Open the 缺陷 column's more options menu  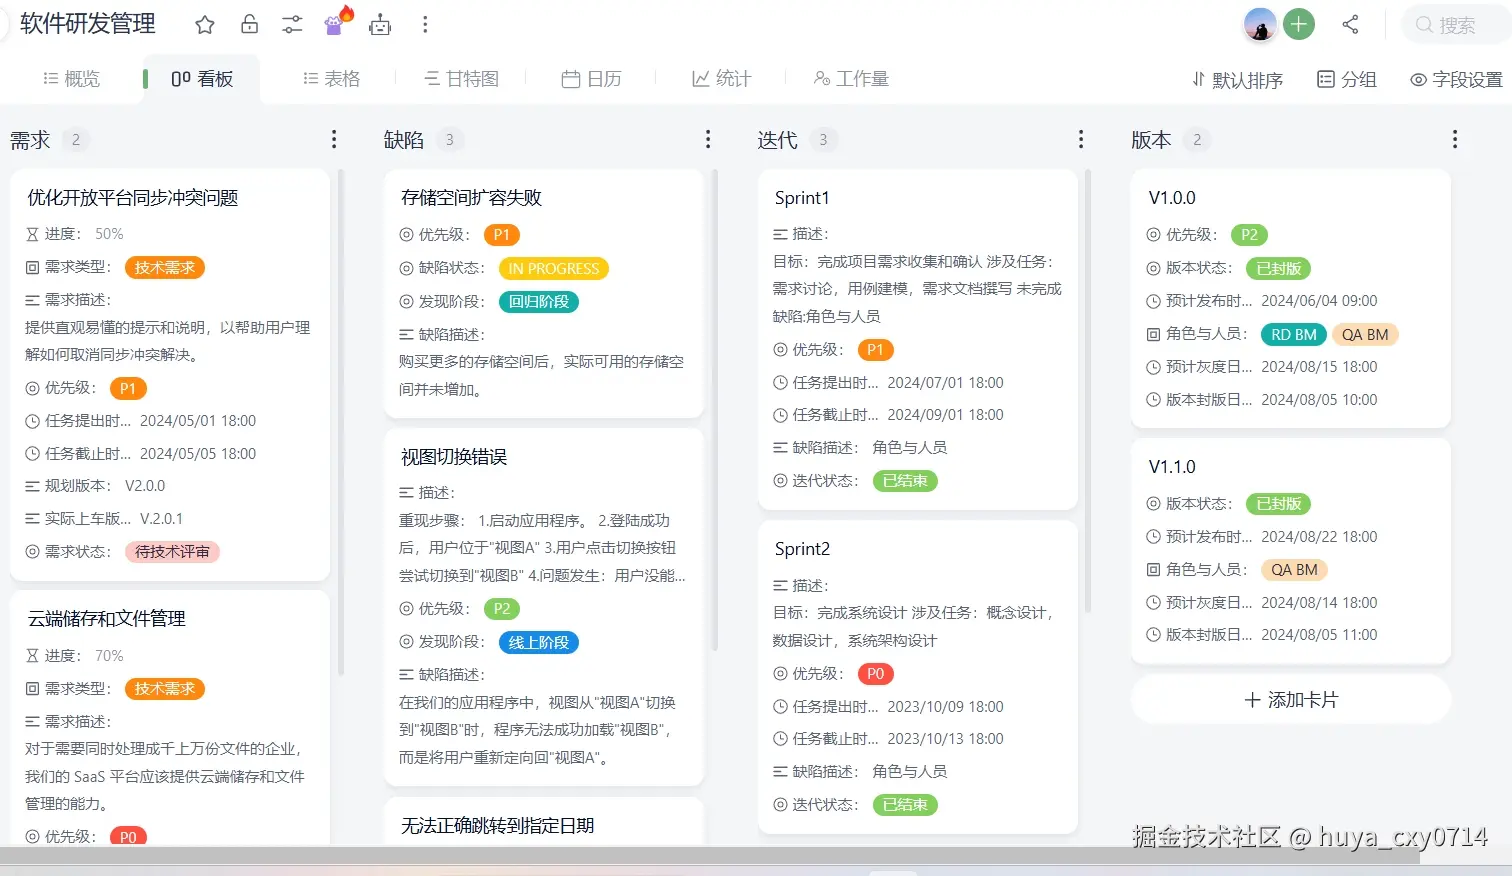pos(708,140)
